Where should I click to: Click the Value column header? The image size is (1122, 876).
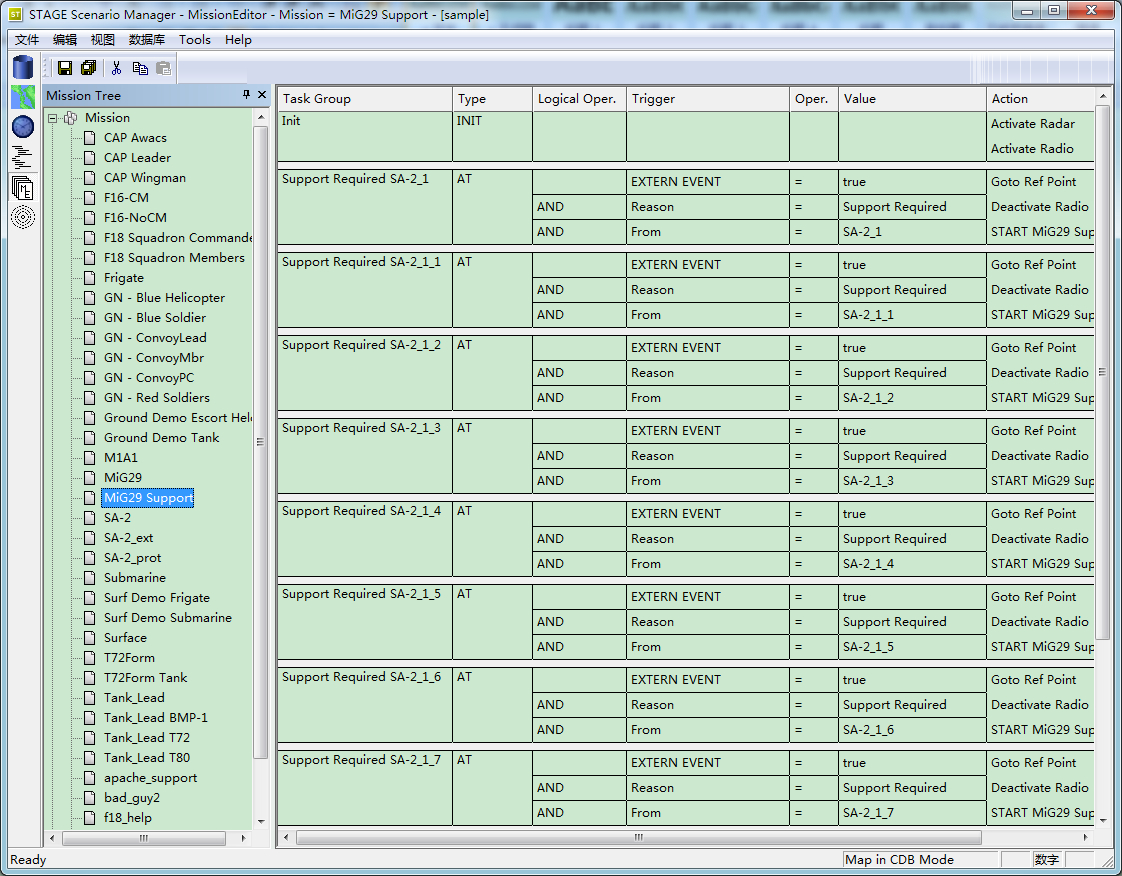click(x=912, y=99)
